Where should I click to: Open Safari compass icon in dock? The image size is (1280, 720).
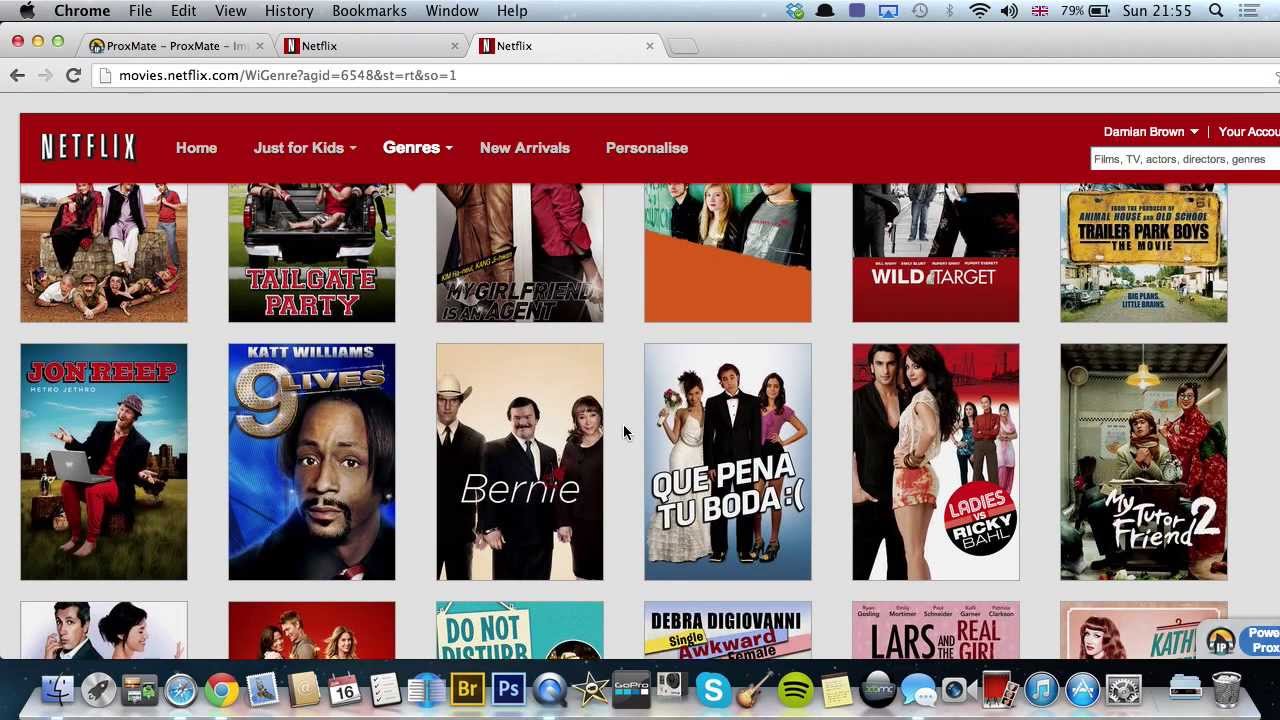[181, 689]
